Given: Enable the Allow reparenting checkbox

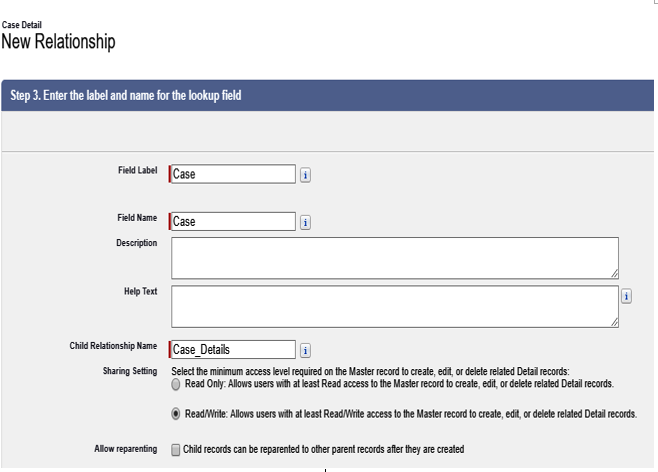Looking at the screenshot, I should coord(176,450).
